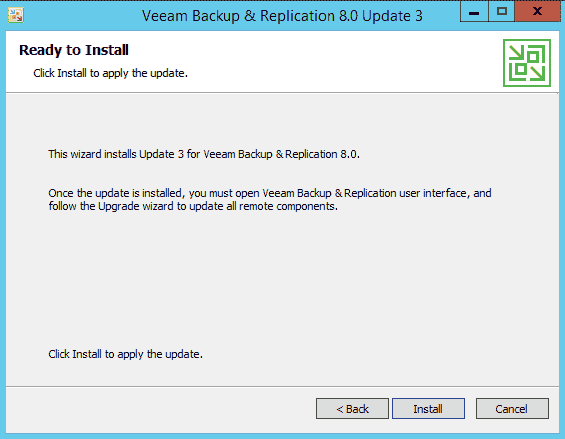This screenshot has width=565, height=439.
Task: Click the bottom 'Click Install to apply' text
Action: pos(125,354)
